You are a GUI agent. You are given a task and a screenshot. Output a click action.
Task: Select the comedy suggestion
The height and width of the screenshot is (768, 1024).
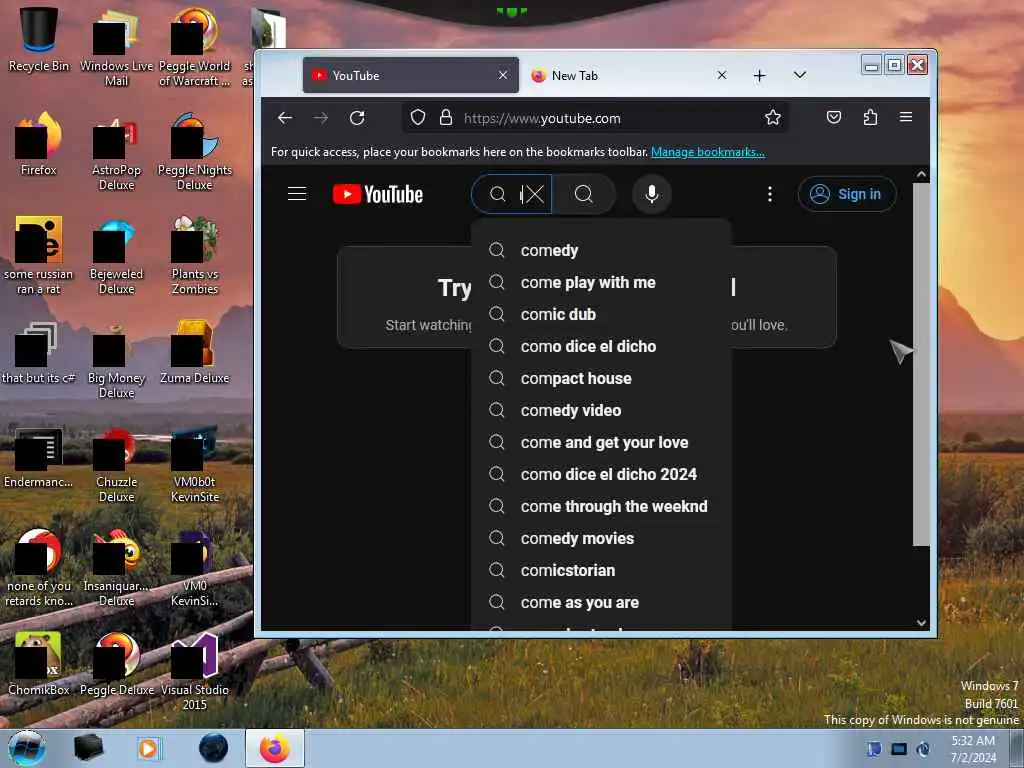(601, 251)
